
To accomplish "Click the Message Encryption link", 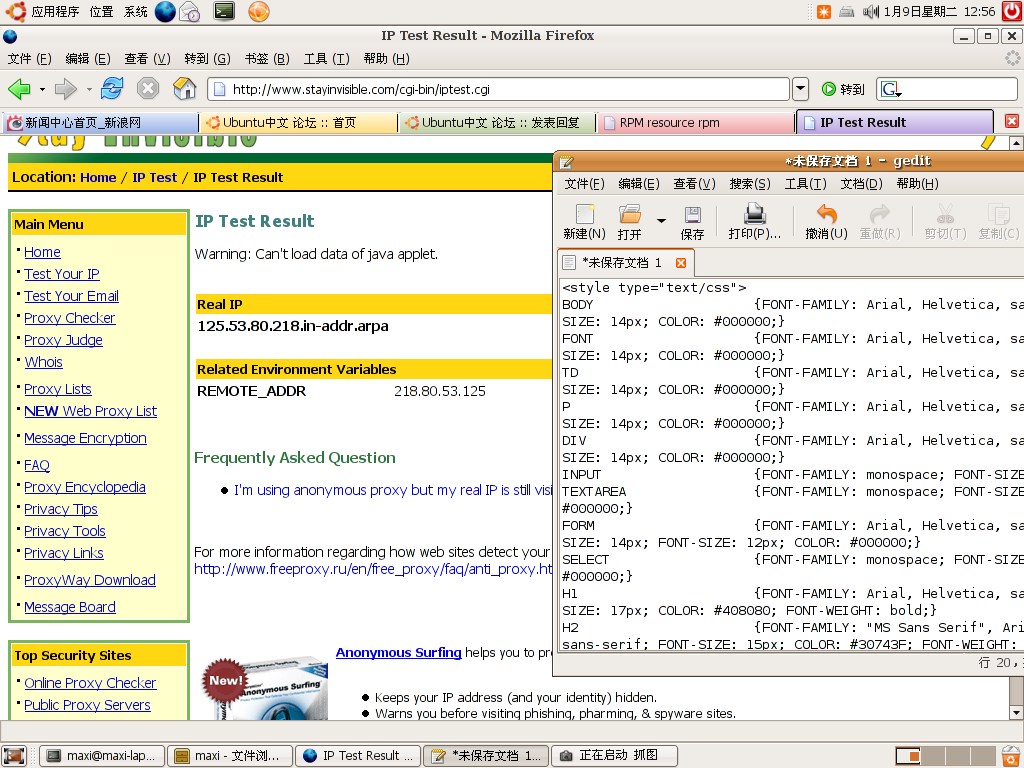I will pos(86,438).
